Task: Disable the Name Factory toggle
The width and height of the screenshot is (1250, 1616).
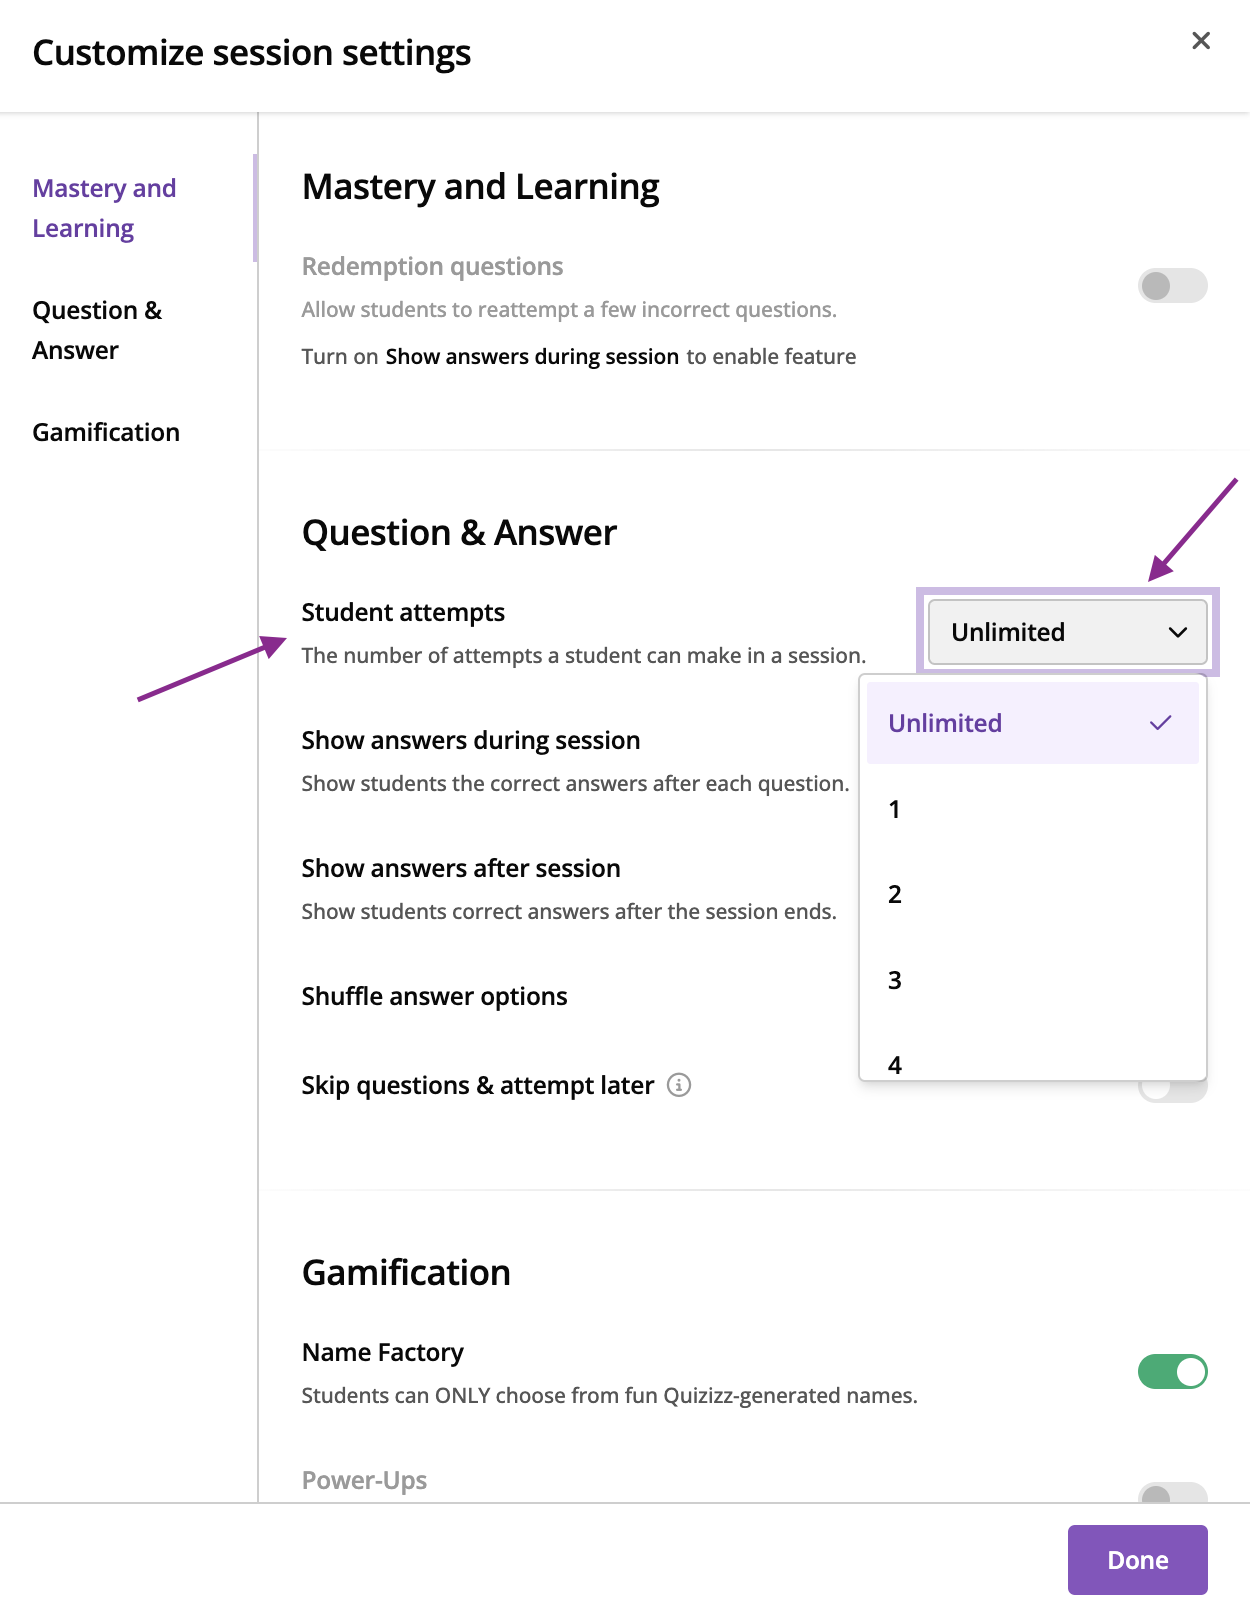Action: coord(1173,1372)
